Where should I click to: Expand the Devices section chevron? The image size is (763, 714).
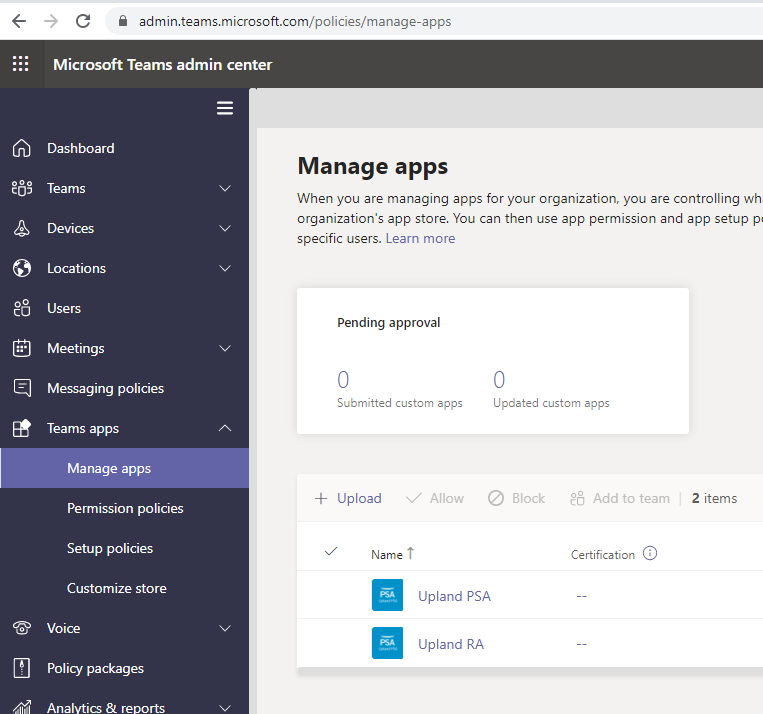pyautogui.click(x=225, y=228)
